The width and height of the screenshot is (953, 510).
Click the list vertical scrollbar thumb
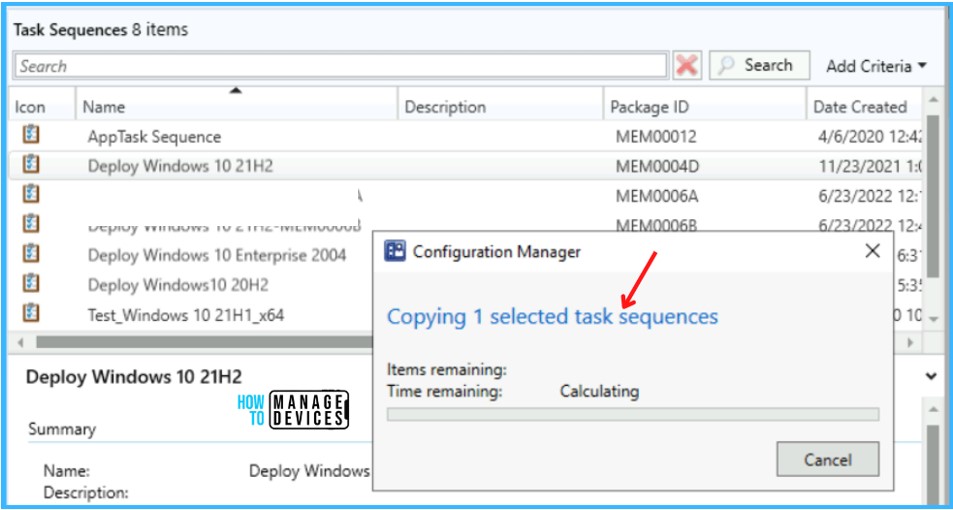[932, 196]
